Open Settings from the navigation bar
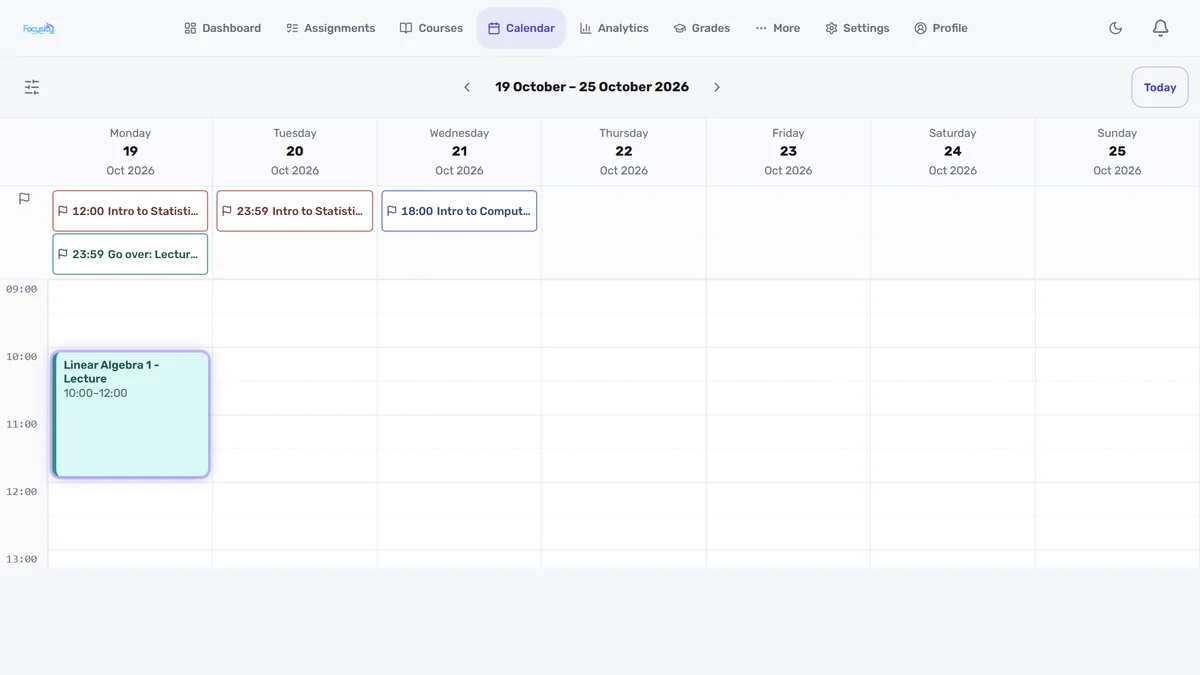 (857, 28)
